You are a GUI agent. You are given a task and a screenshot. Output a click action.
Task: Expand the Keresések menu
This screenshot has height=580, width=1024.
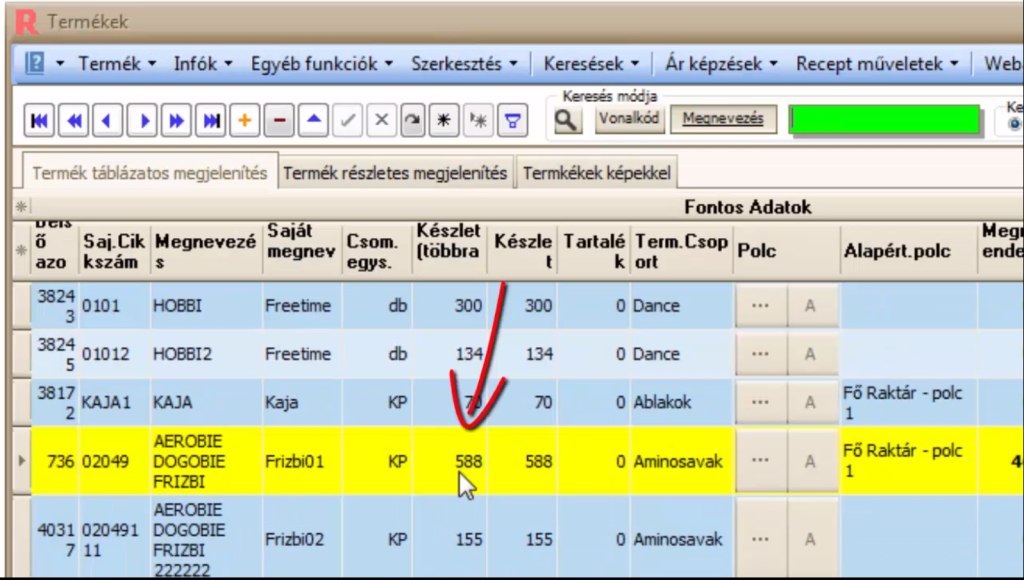click(x=586, y=62)
